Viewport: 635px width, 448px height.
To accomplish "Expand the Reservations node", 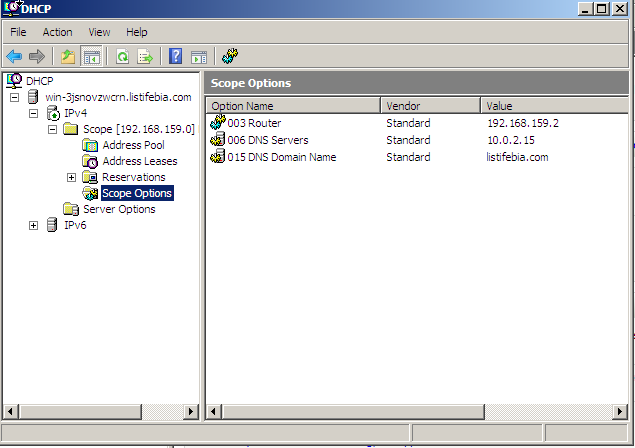I will (x=72, y=177).
